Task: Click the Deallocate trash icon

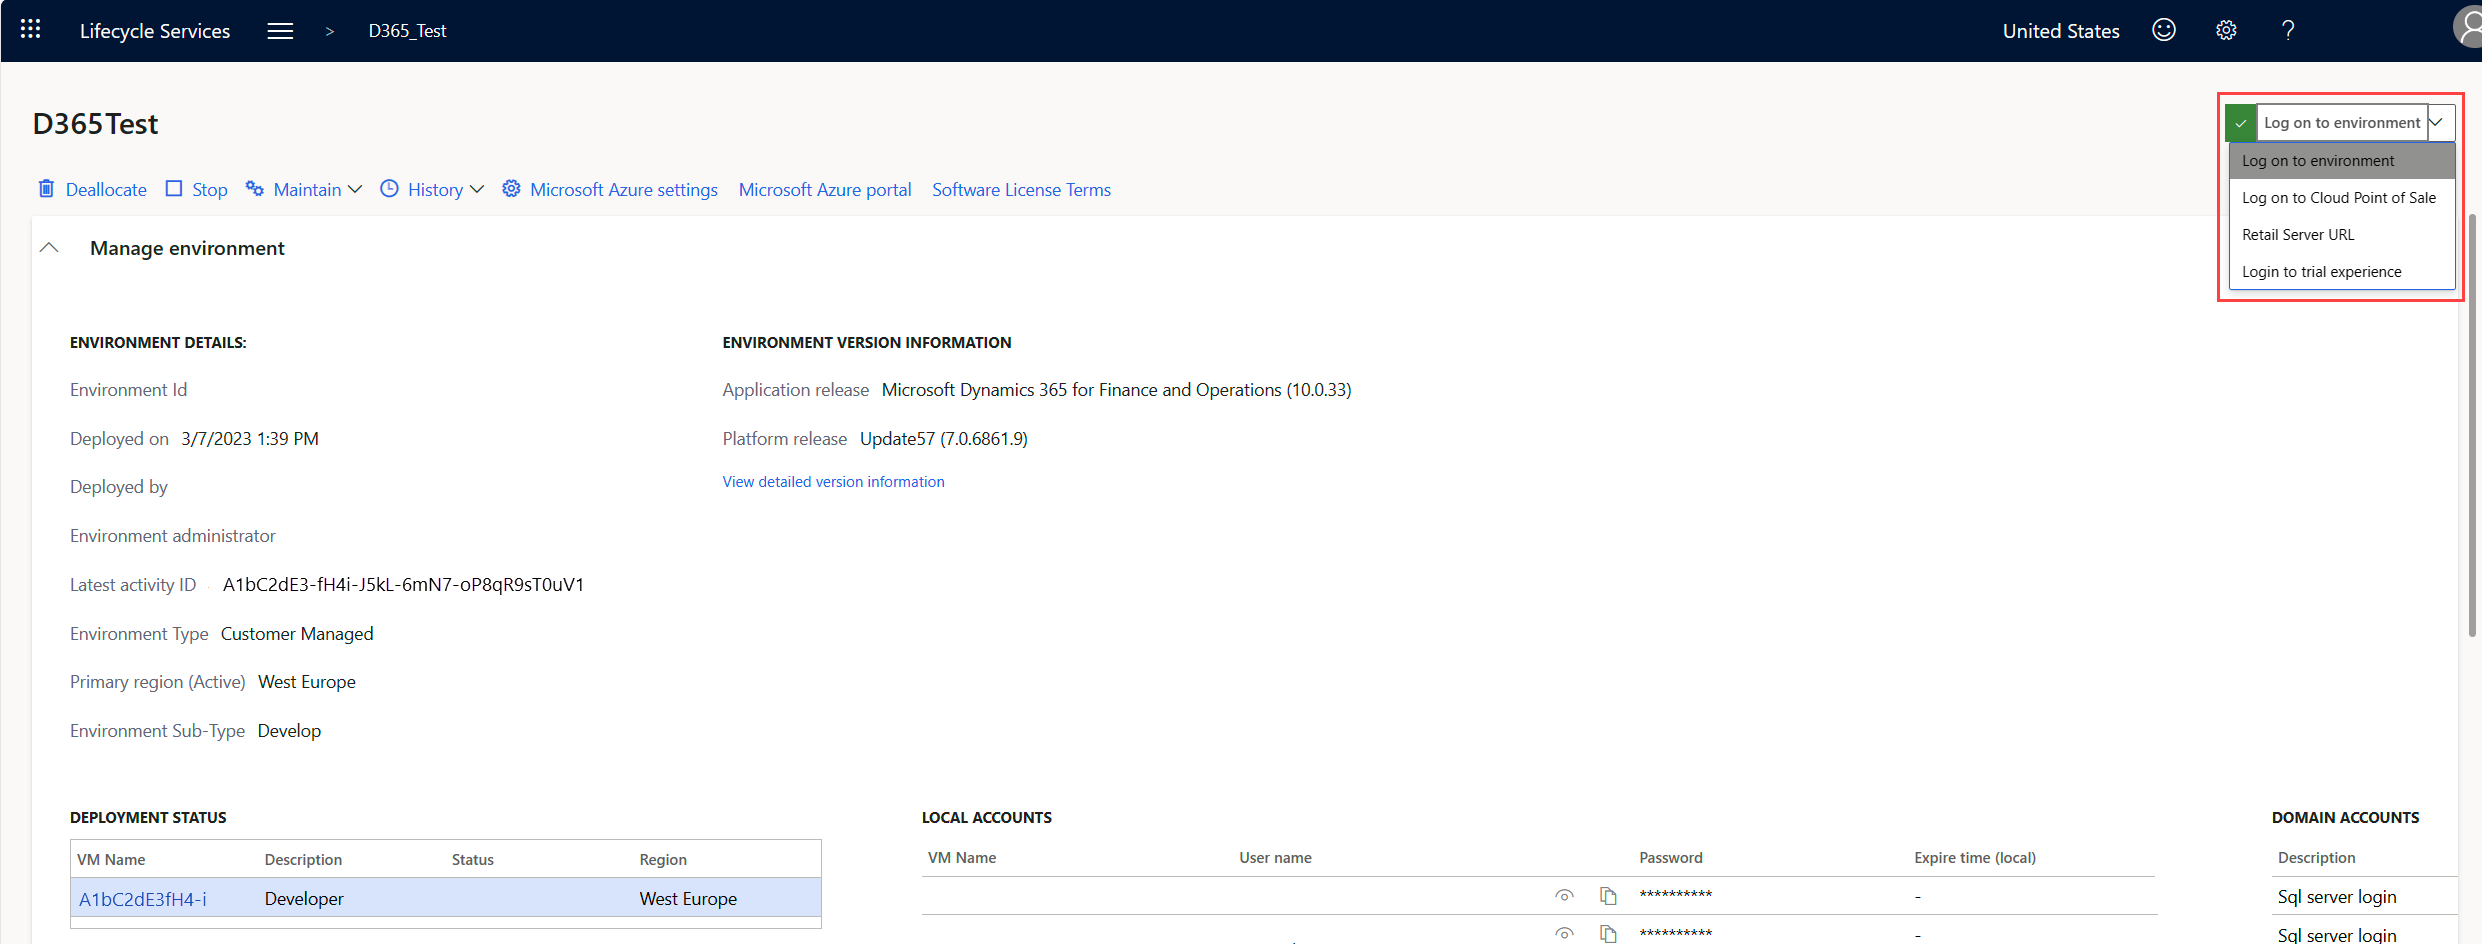Action: [x=46, y=188]
